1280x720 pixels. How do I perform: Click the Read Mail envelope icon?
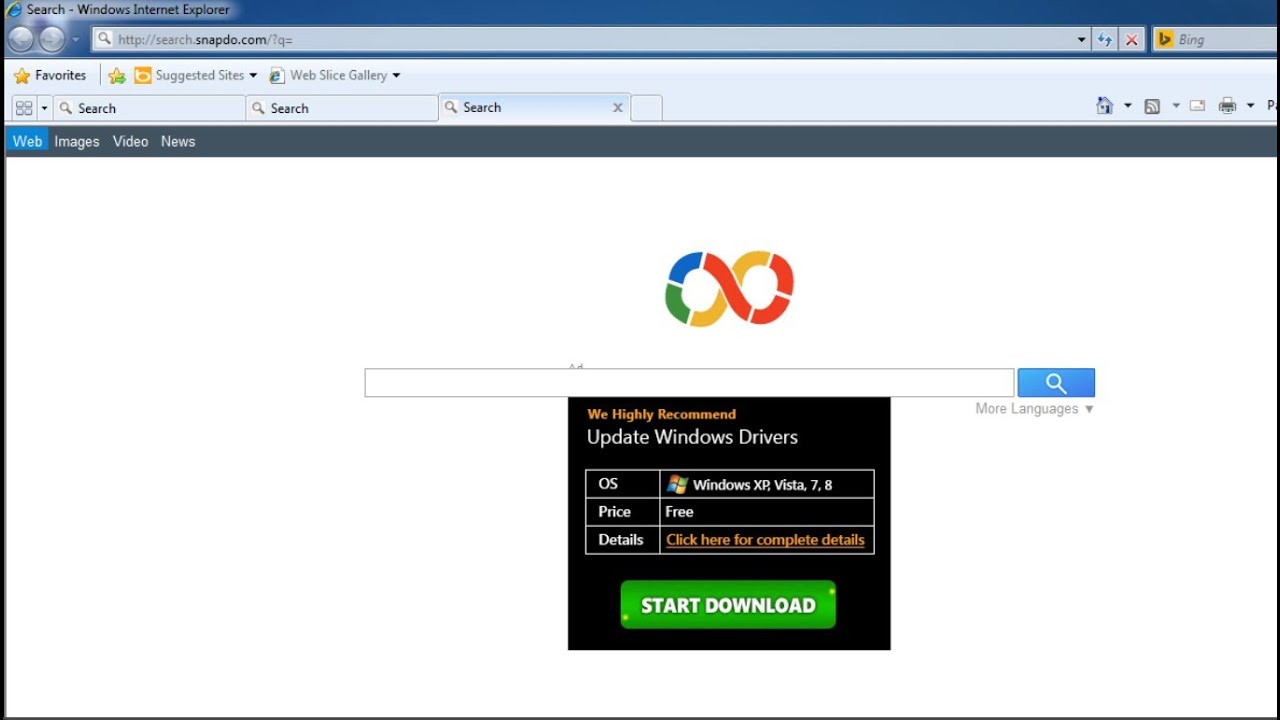click(1197, 106)
